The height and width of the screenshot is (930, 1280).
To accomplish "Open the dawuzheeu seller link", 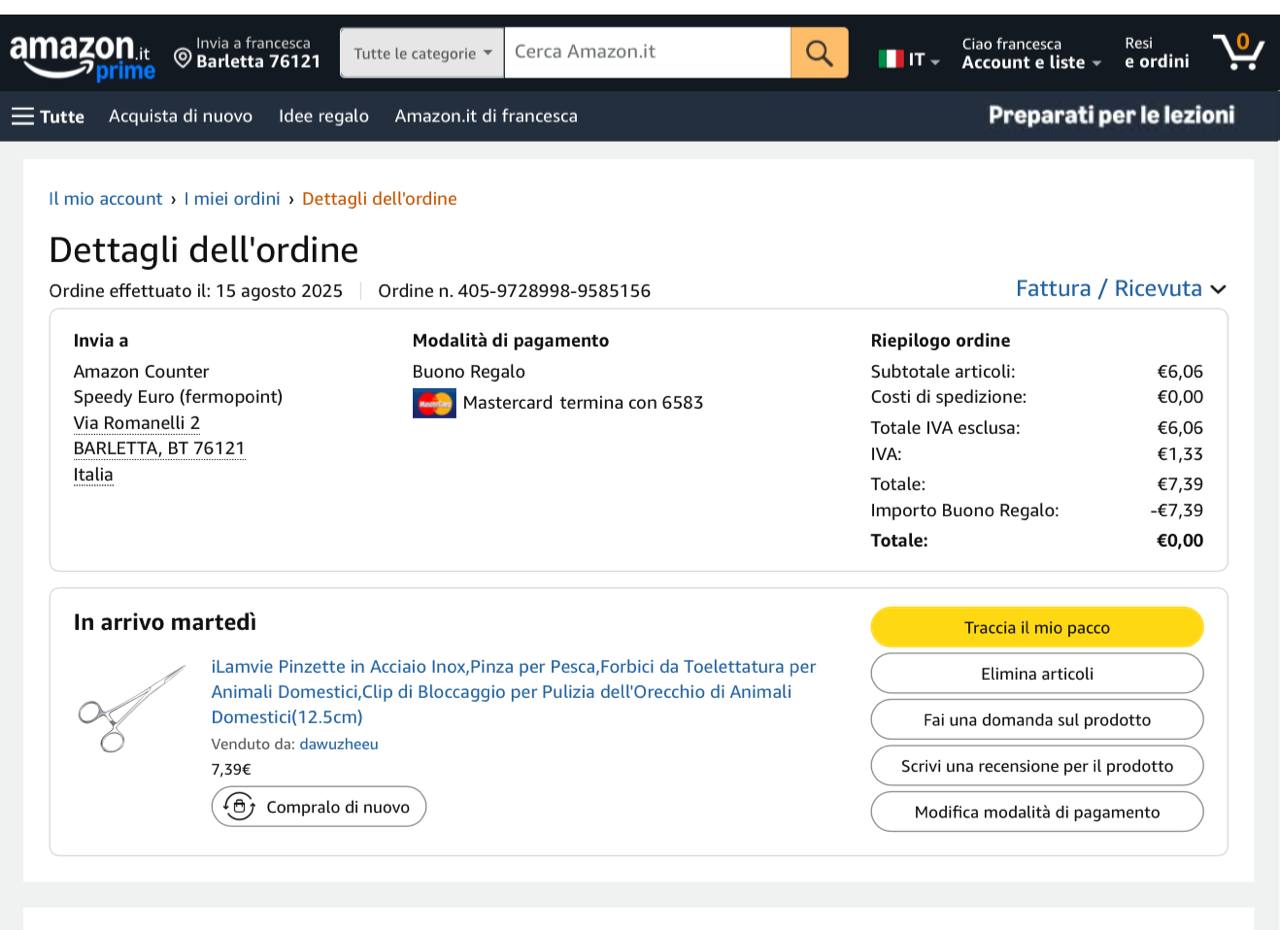I will click(339, 744).
